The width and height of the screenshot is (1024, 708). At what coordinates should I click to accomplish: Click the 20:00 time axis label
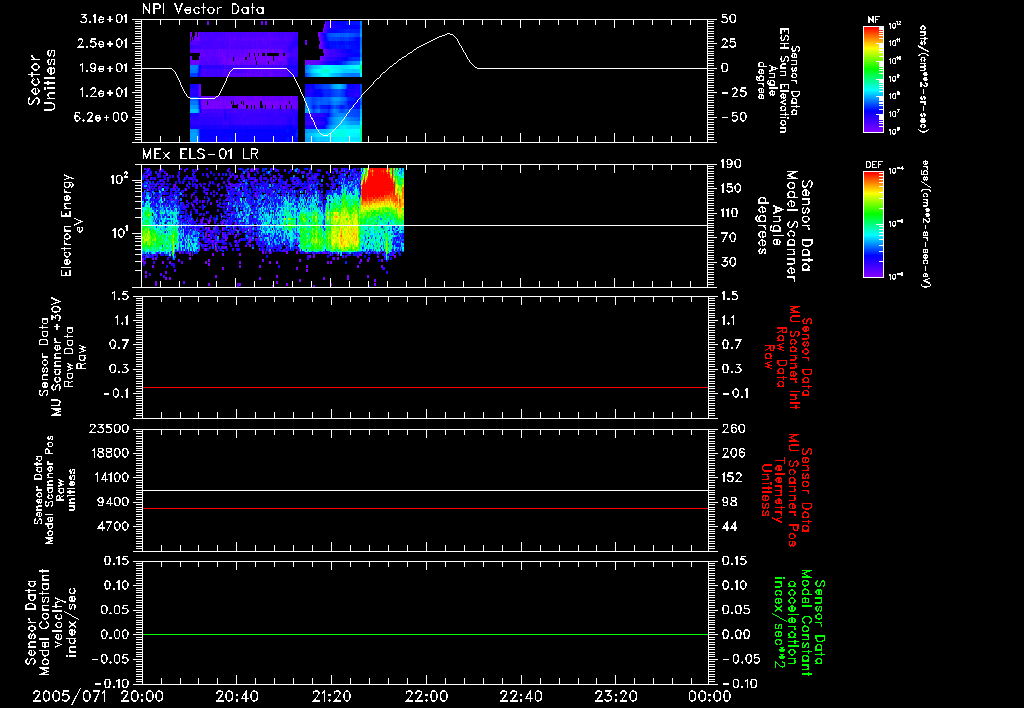tap(142, 697)
